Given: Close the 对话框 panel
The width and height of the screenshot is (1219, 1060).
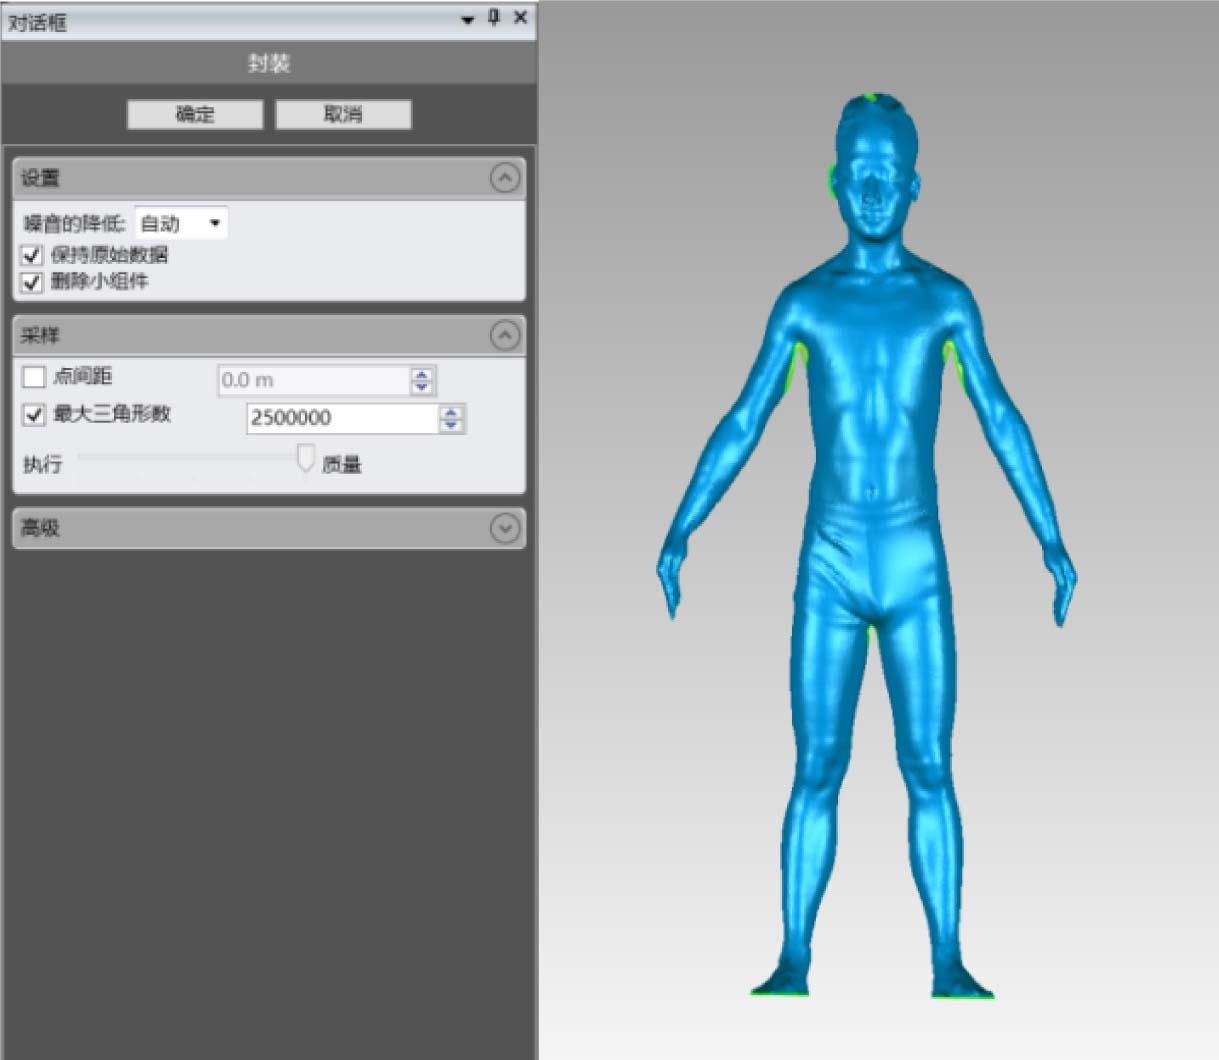Looking at the screenshot, I should coord(518,17).
